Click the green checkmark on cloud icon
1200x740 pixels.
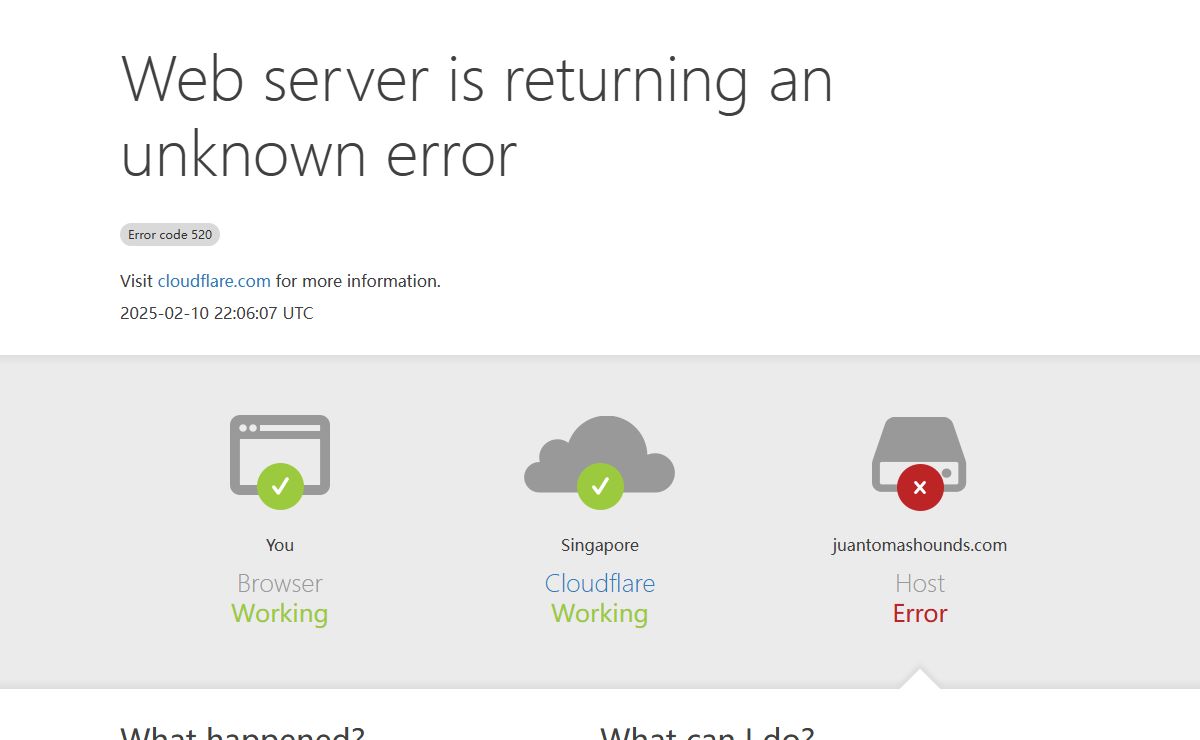point(600,487)
